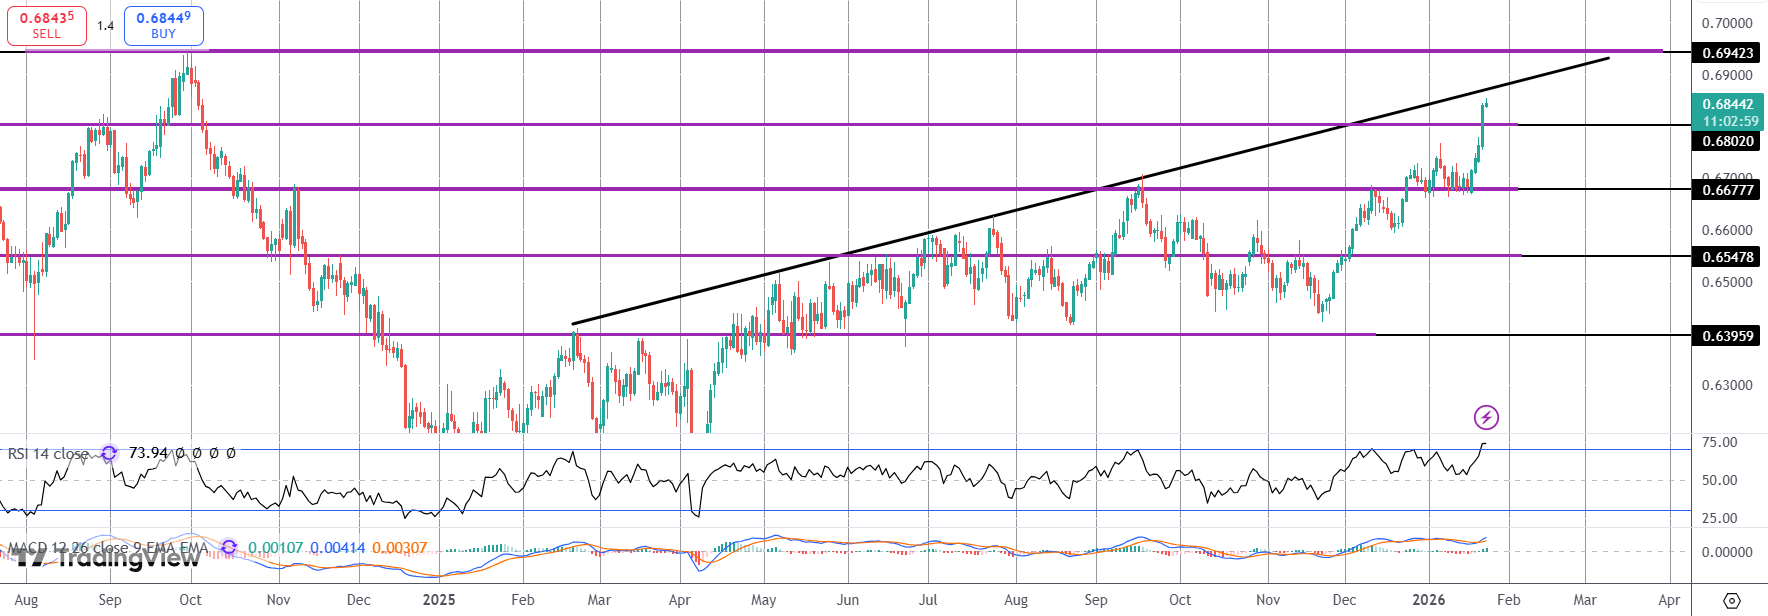Image resolution: width=1768 pixels, height=616 pixels.
Task: Click the 1.4 spread value between Sell and Buy
Action: click(x=105, y=26)
